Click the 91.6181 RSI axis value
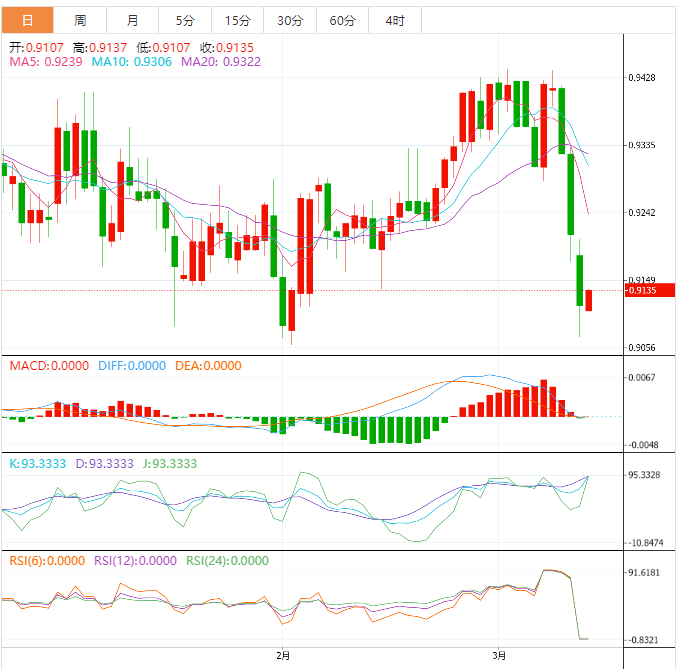Viewport: 679px width, 669px height. click(x=644, y=572)
